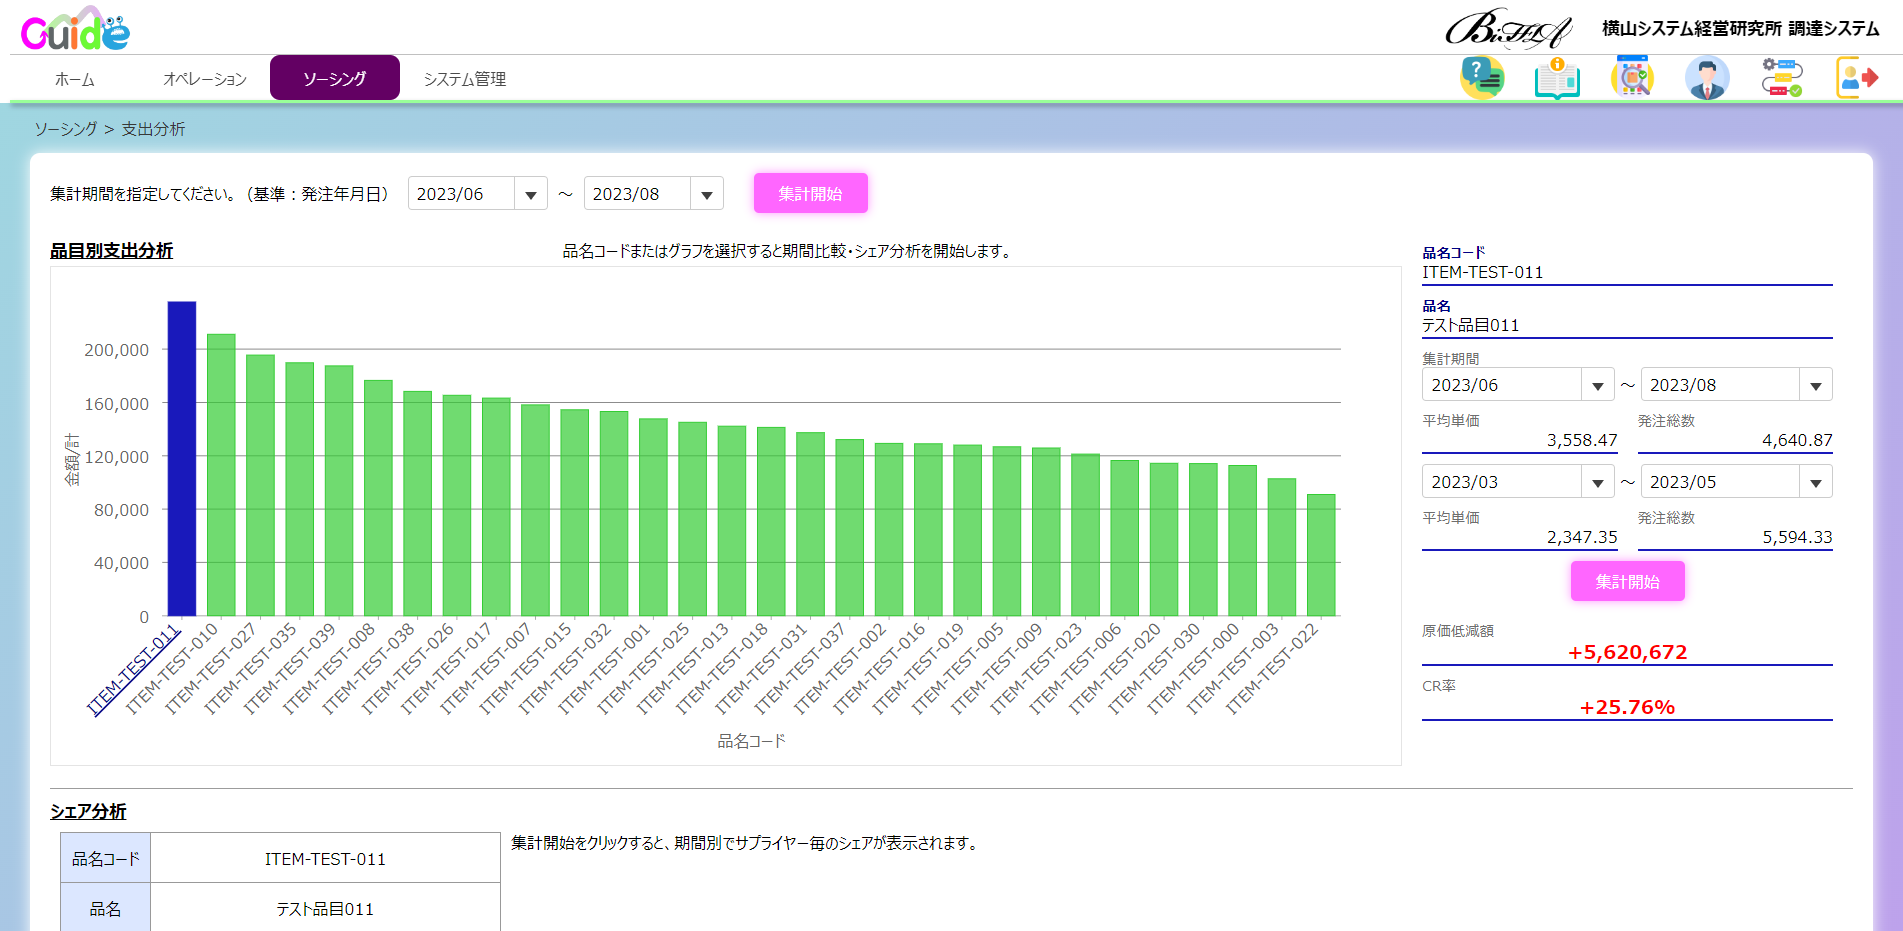This screenshot has height=931, width=1903.
Task: Click the ITEM-TEST-035 axis label
Action: point(250,669)
